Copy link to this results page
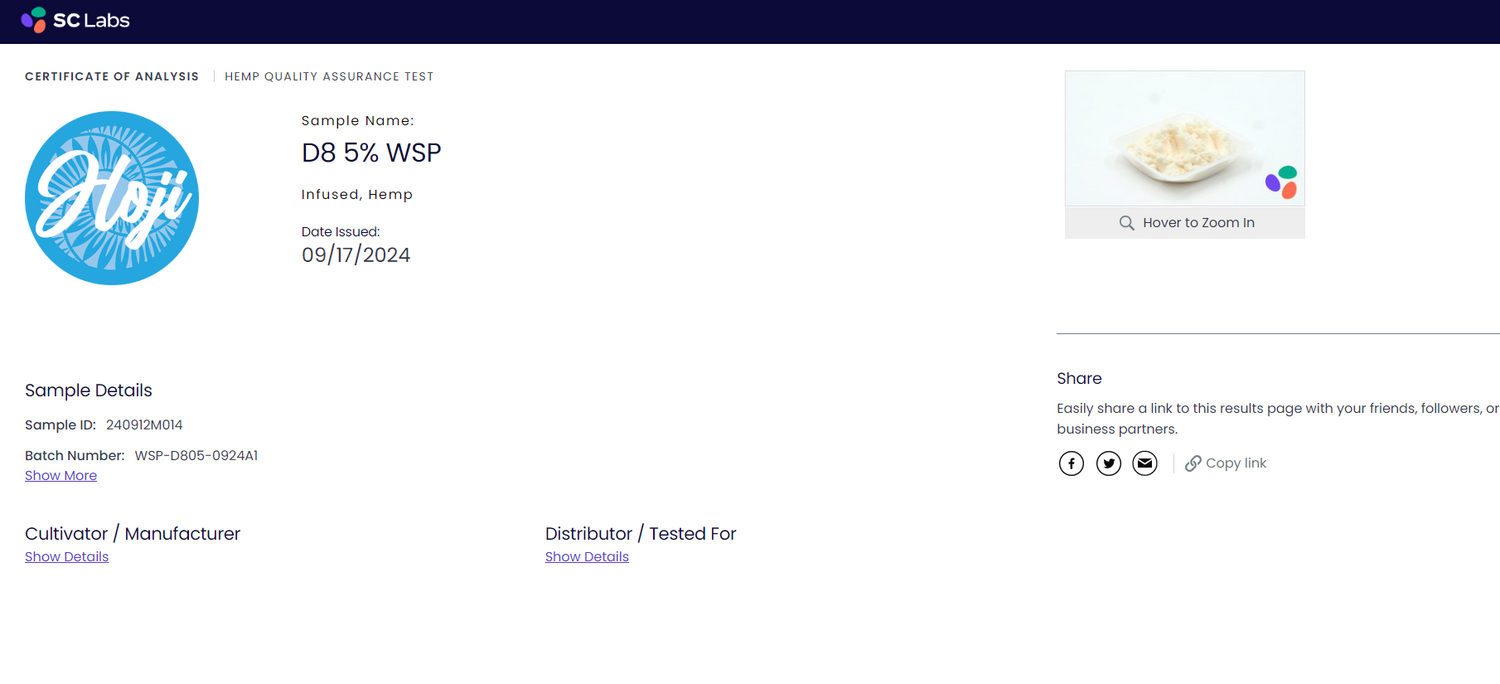Viewport: 1500px width, 684px height. click(x=1226, y=463)
